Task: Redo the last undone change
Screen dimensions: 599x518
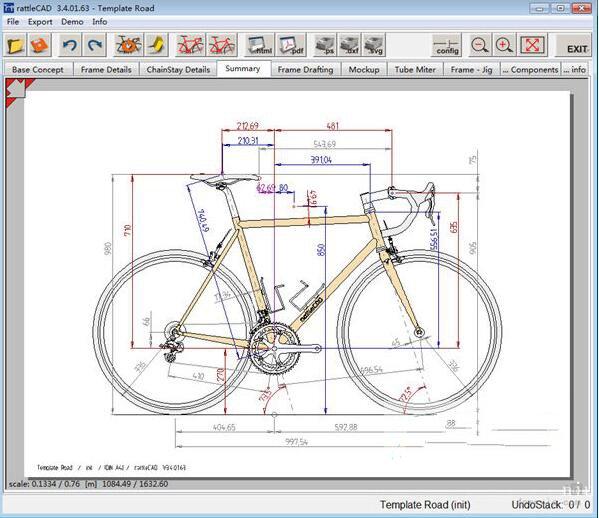Action: click(95, 45)
